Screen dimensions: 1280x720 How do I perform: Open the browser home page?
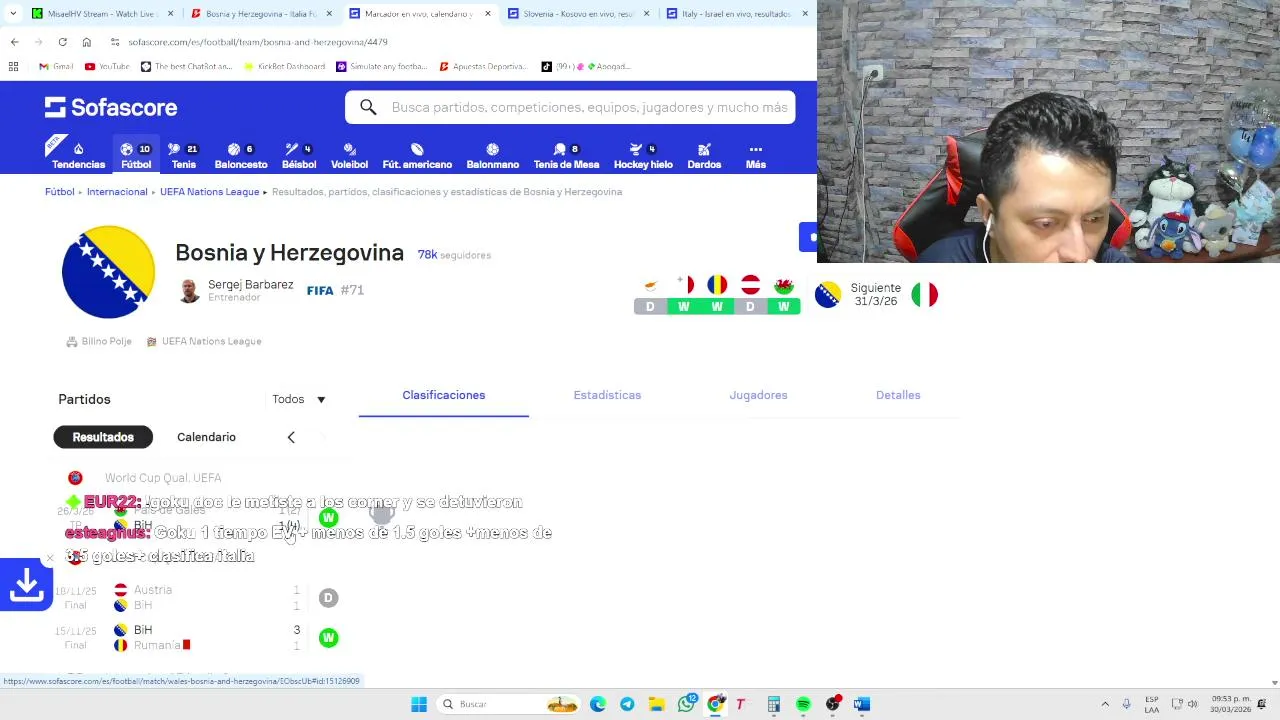86,42
